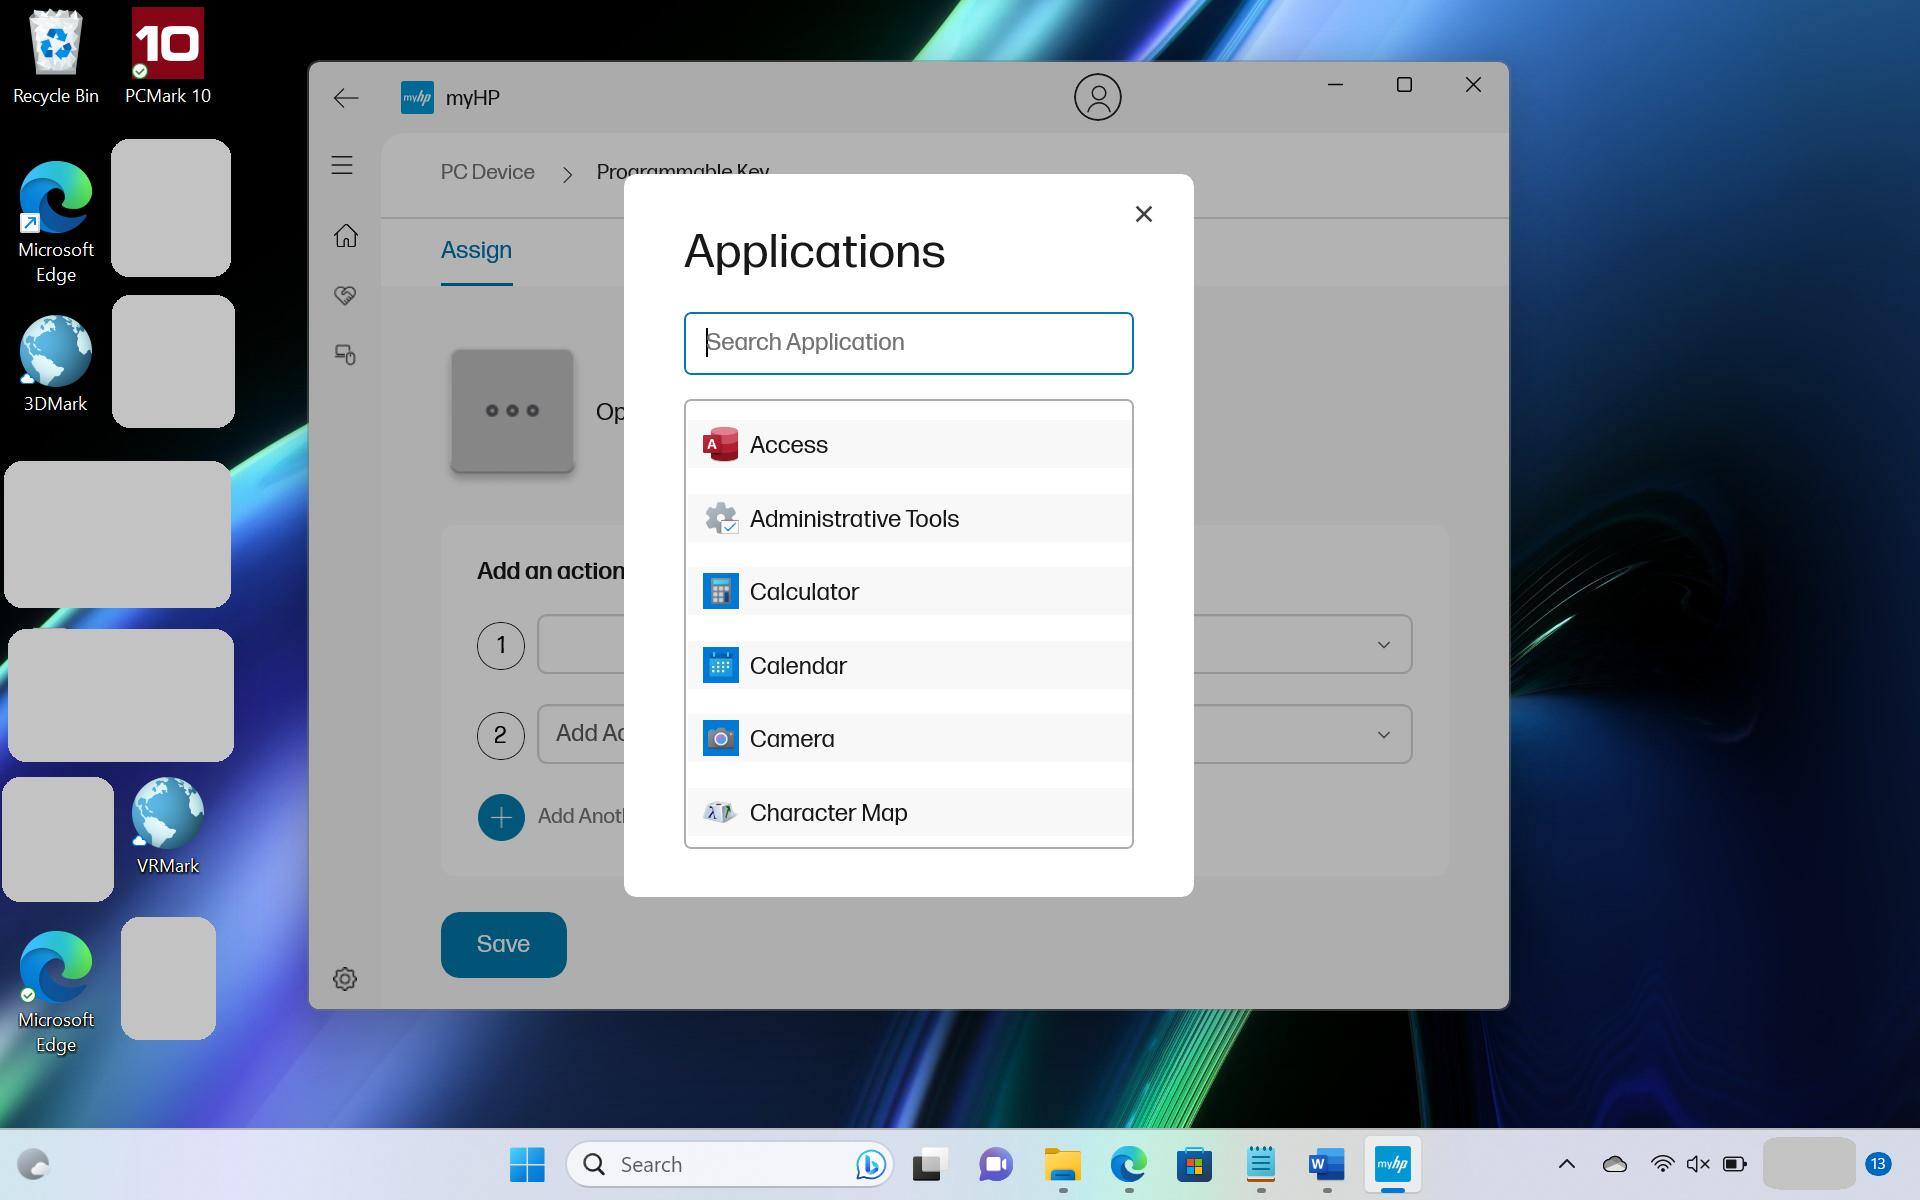
Task: Pick the Calendar application entry
Action: click(x=797, y=666)
